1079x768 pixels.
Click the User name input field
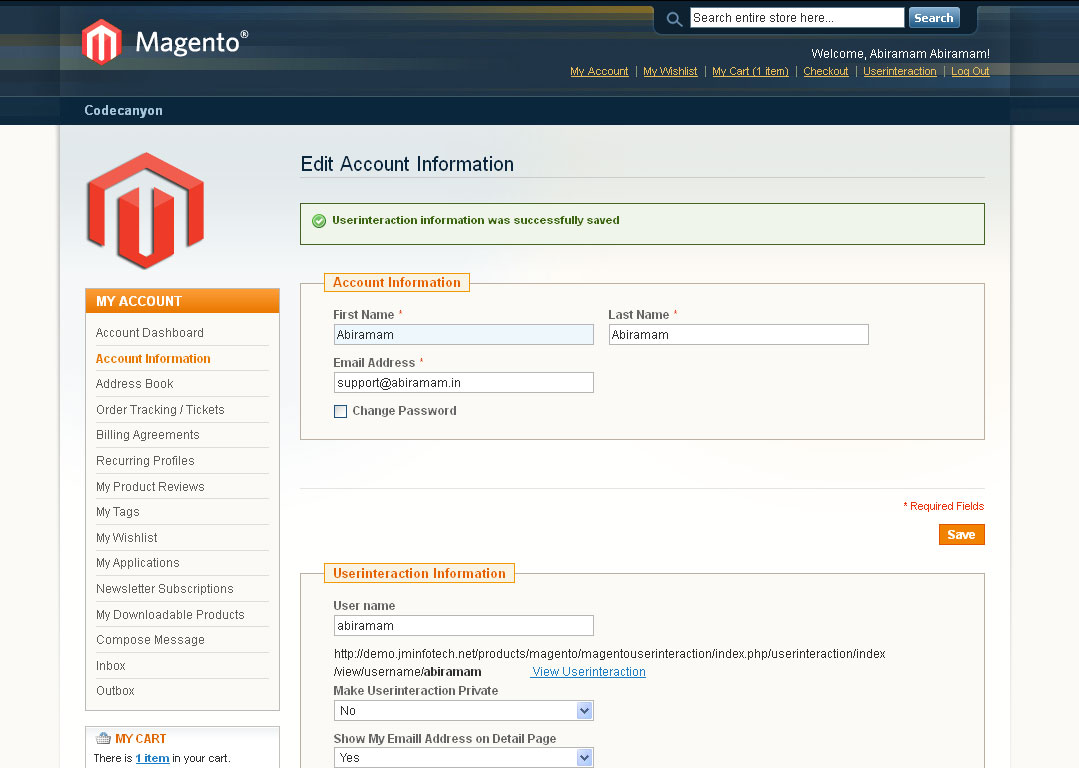point(463,626)
